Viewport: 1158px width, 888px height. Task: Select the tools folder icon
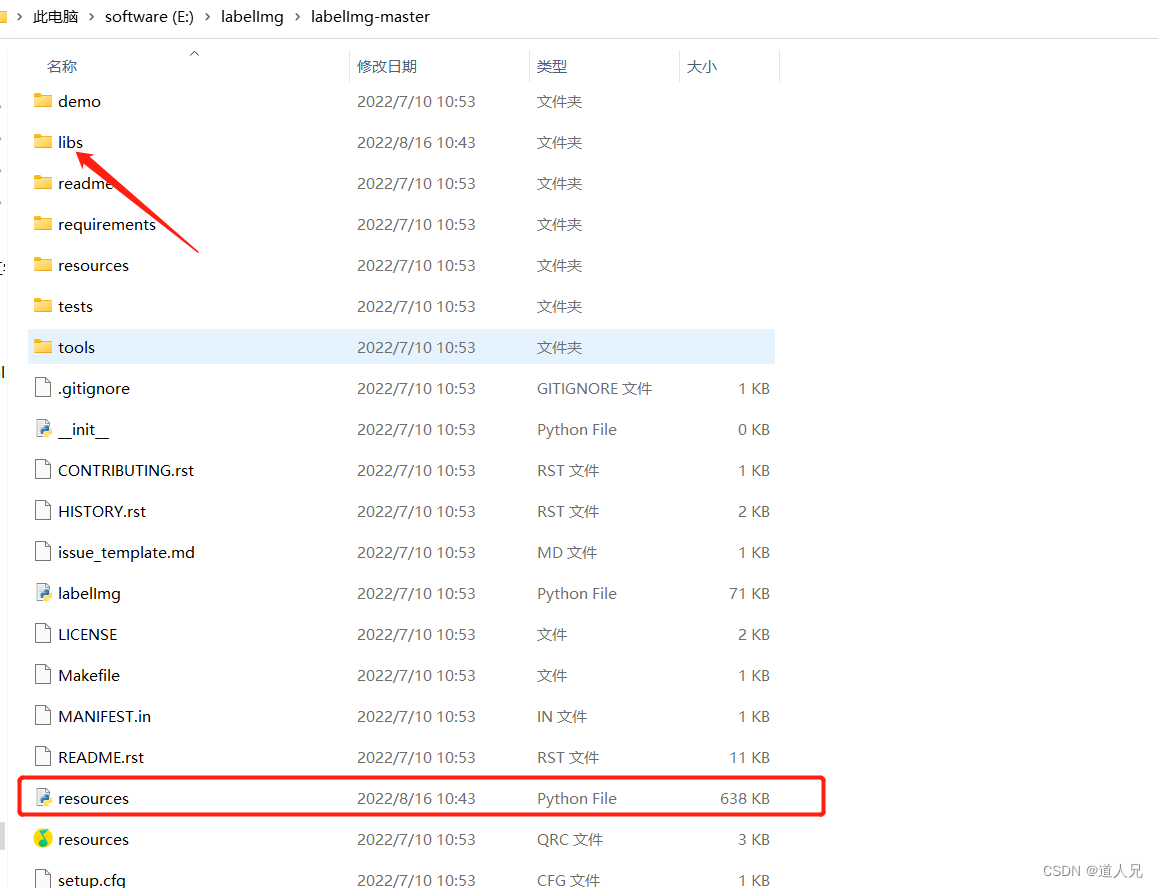pyautogui.click(x=43, y=346)
